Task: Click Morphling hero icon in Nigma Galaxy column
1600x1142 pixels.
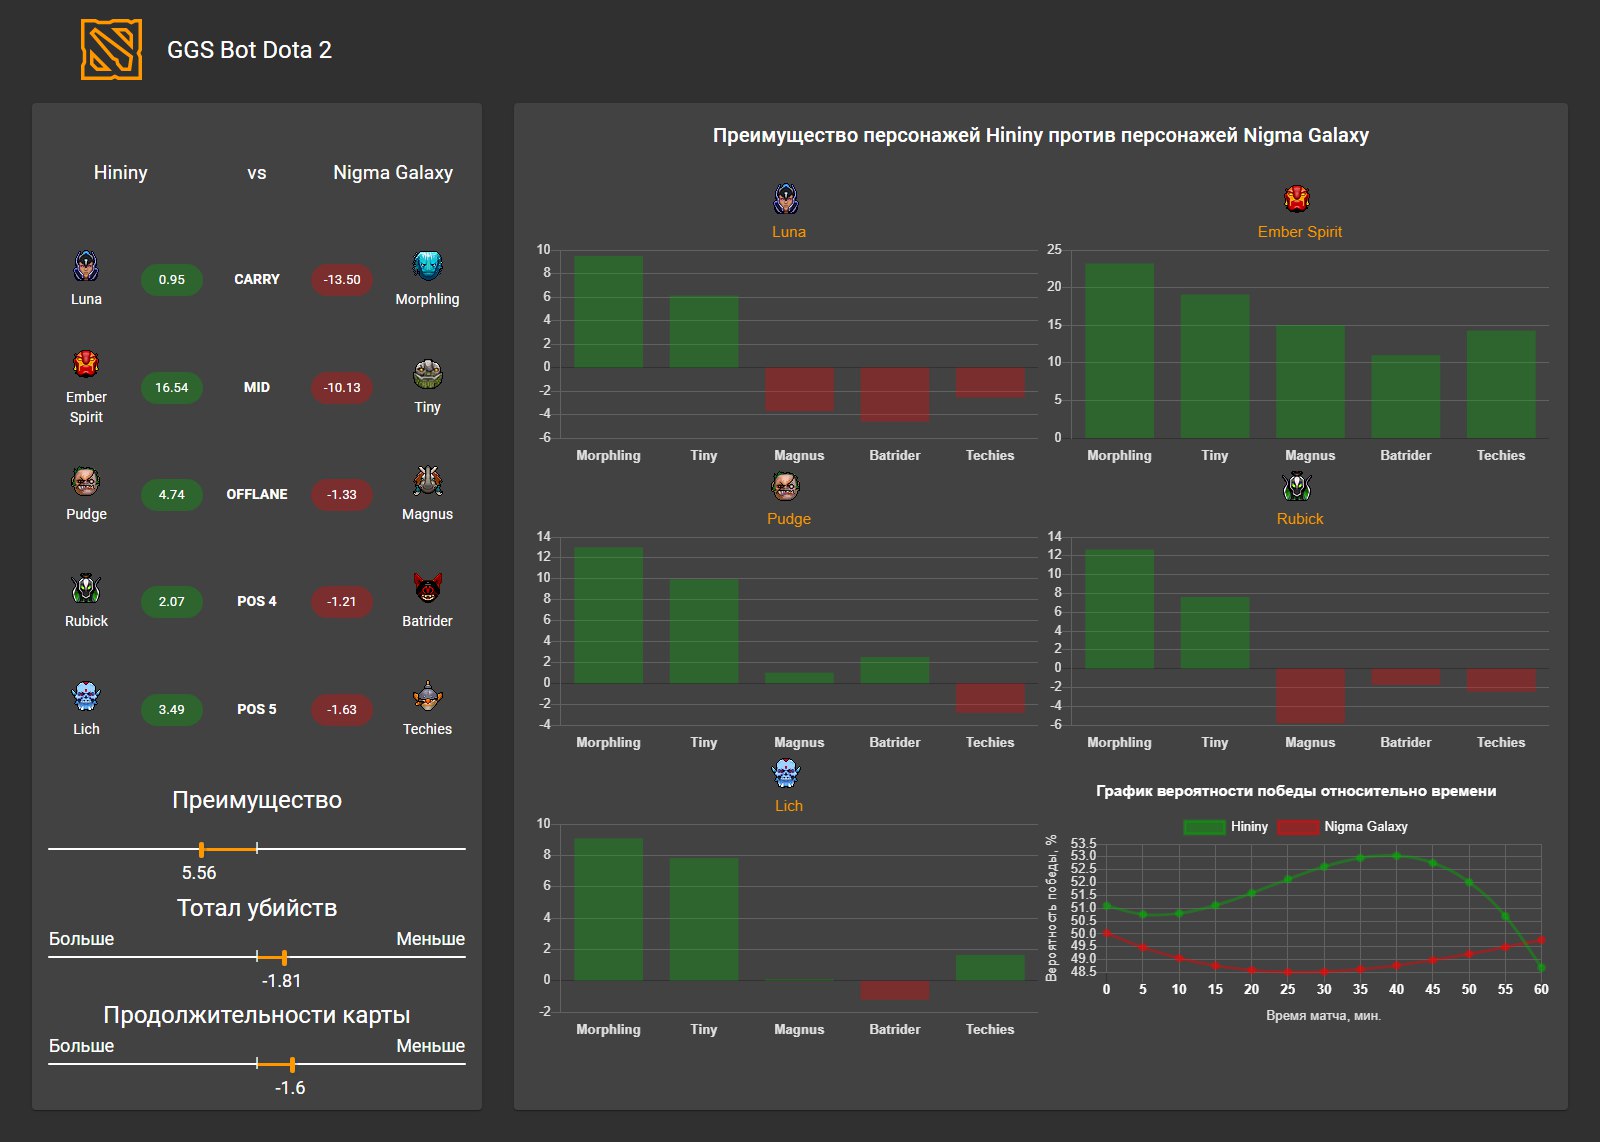Action: 427,266
